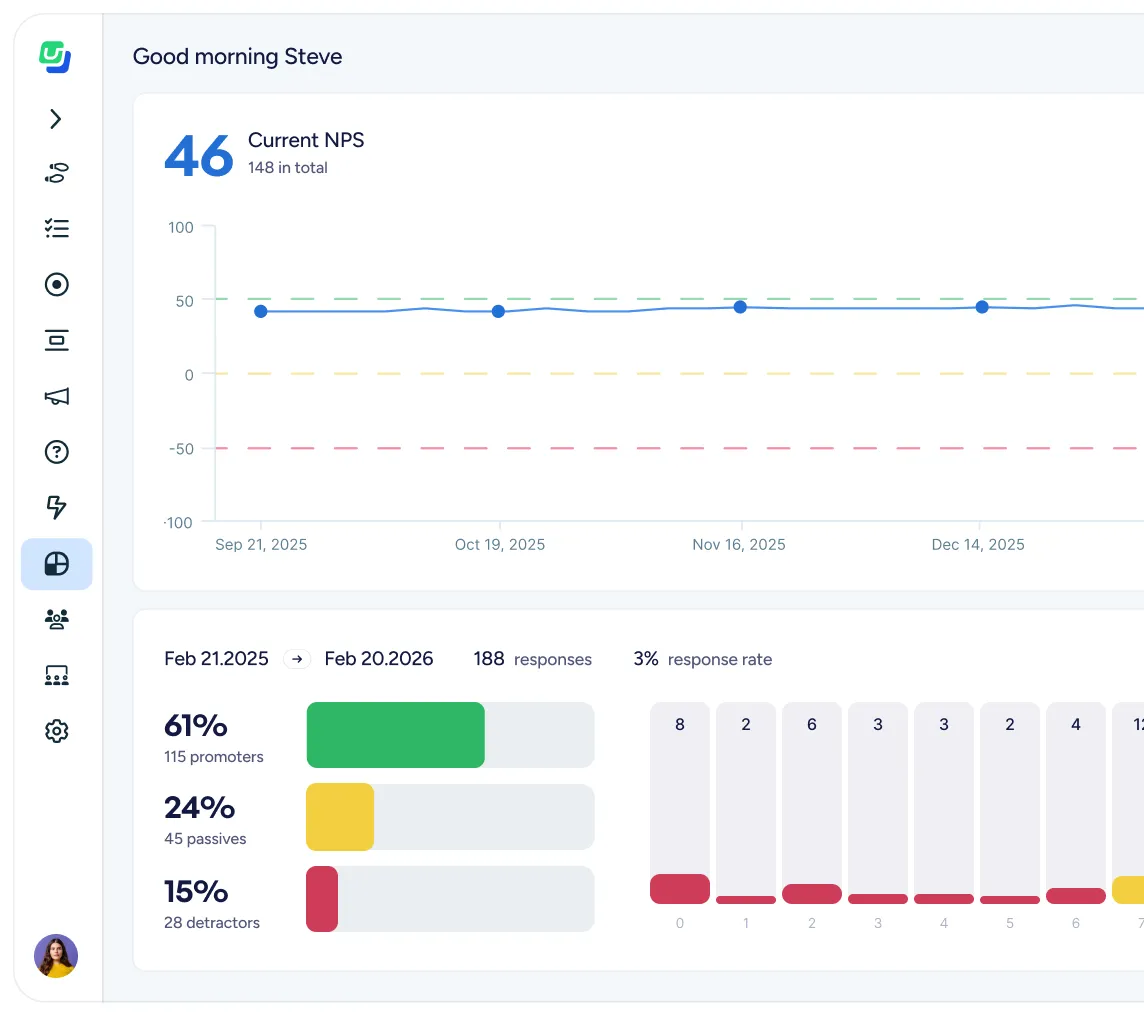The width and height of the screenshot is (1144, 1016).
Task: Open the question mark resource center icon
Action: pyautogui.click(x=56, y=452)
